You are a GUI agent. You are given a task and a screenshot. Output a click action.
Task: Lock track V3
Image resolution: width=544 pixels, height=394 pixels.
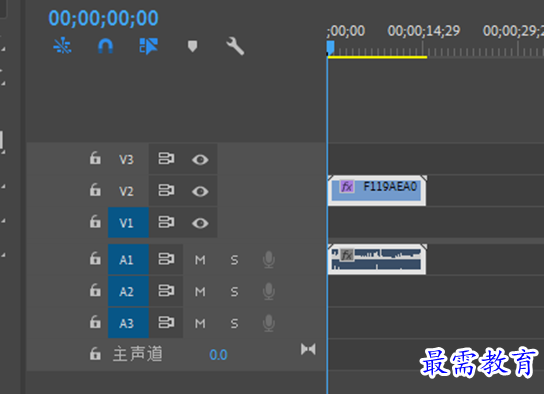95,158
